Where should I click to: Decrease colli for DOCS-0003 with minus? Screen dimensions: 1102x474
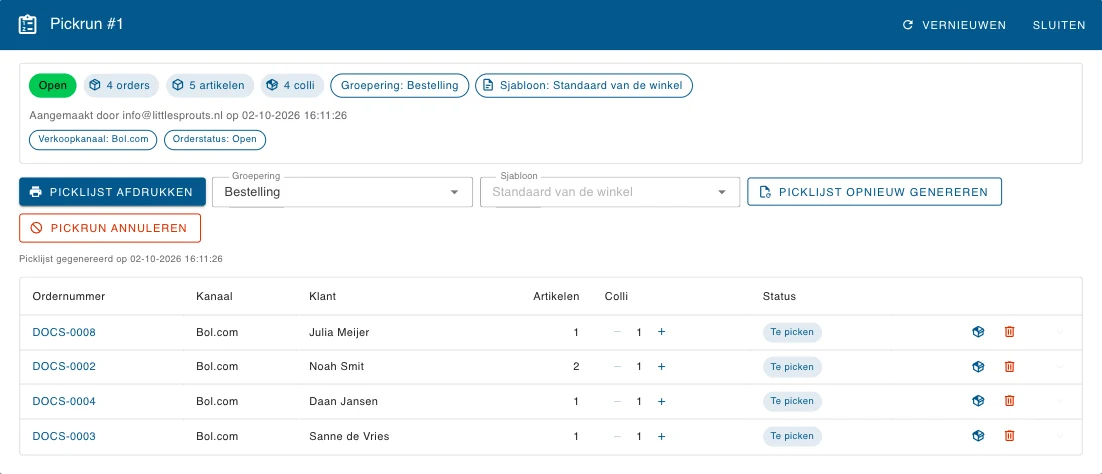pos(617,436)
